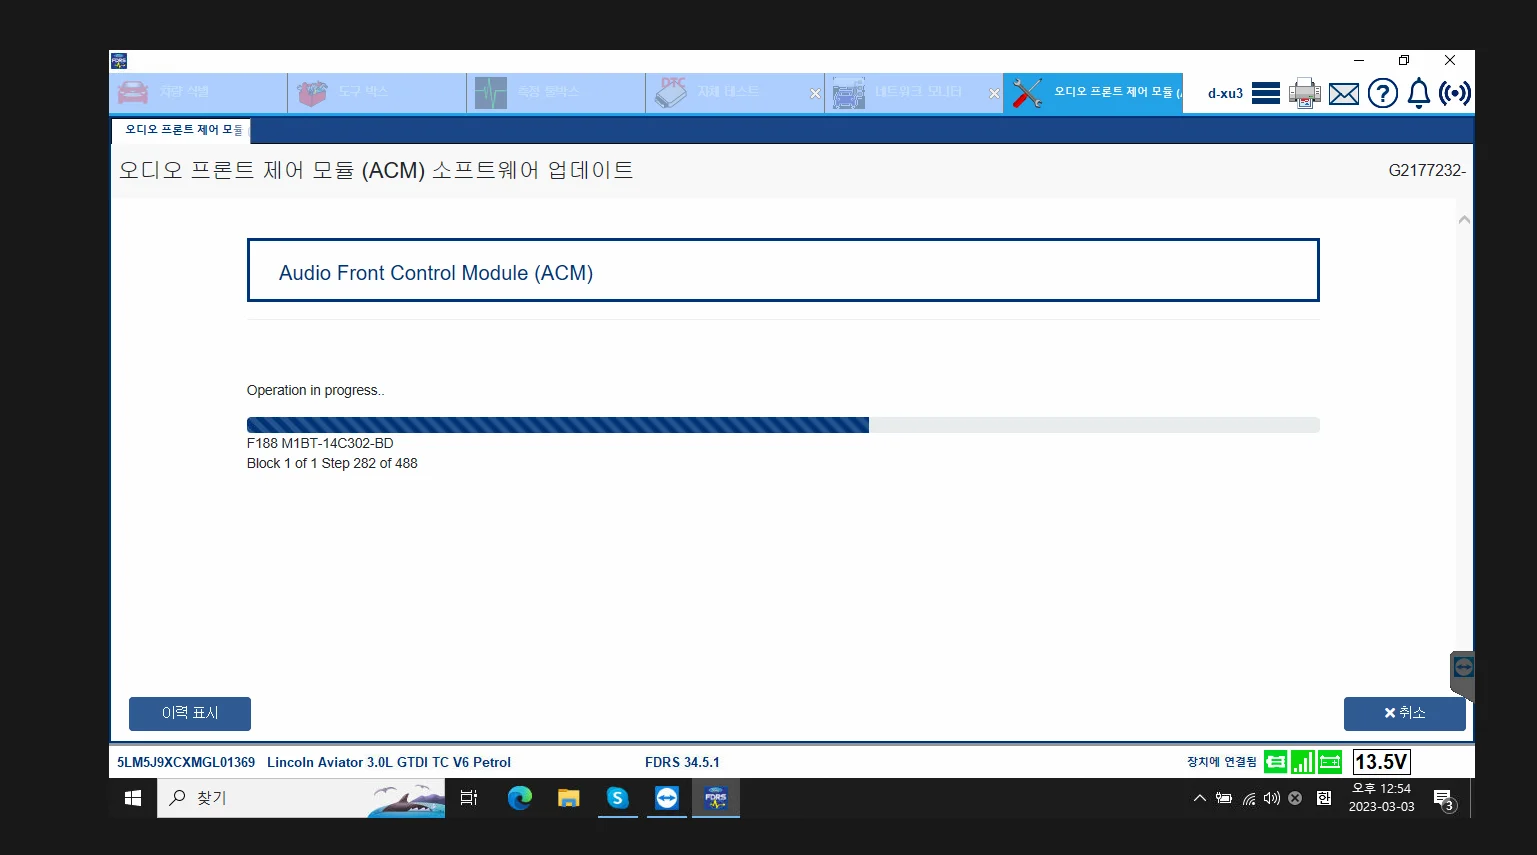Screen dimensions: 1537x855
Task: Open File Explorer from the taskbar
Action: (569, 798)
